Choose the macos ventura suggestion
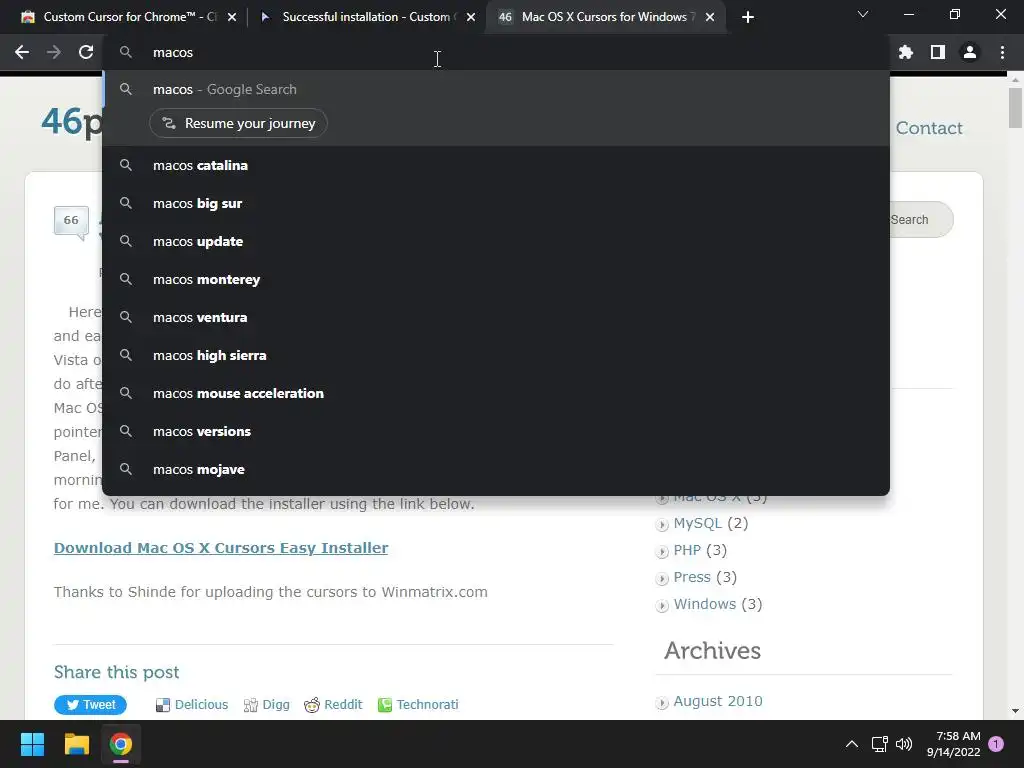1024x768 pixels. click(x=496, y=317)
